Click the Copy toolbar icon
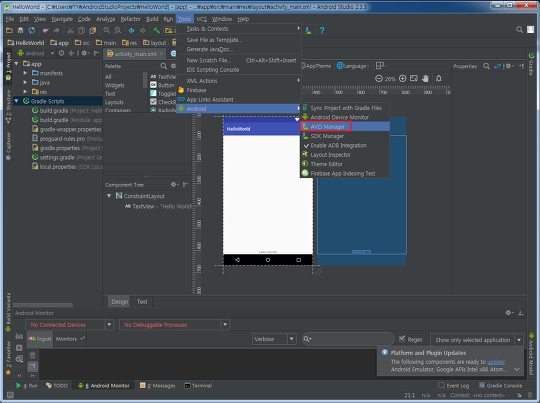Viewport: 540px width, 403px height. [x=81, y=30]
